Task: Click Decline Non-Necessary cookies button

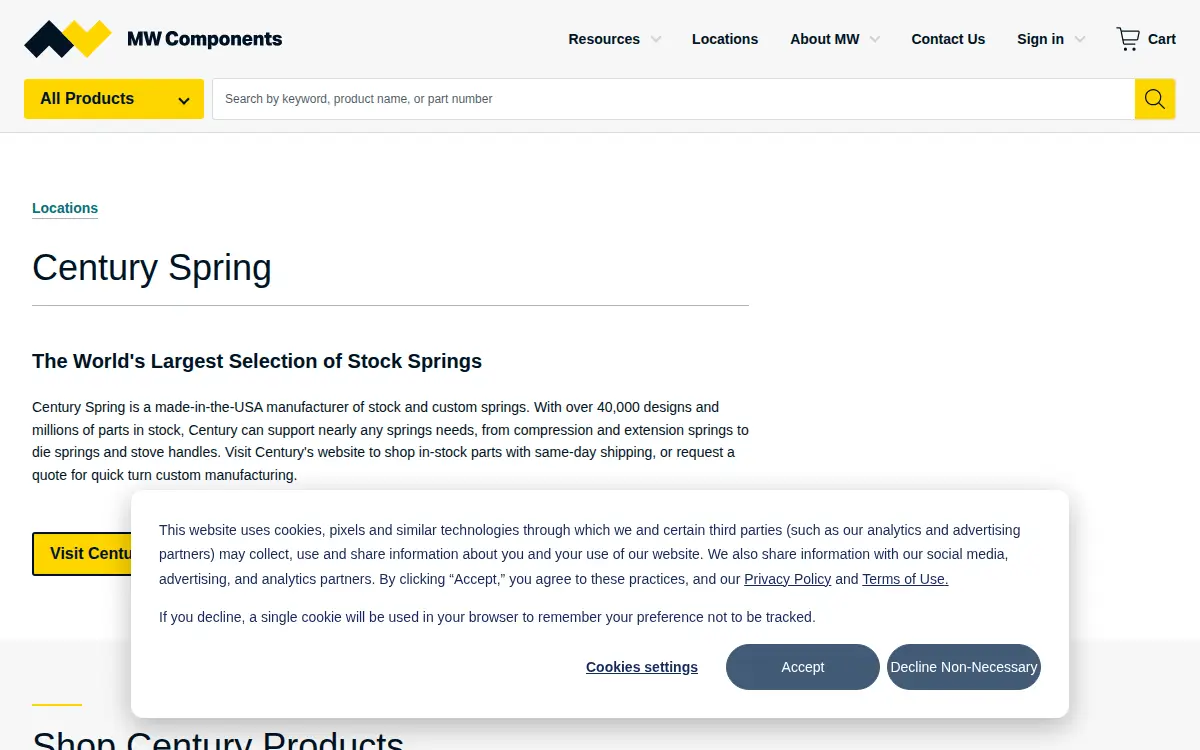Action: coord(964,667)
